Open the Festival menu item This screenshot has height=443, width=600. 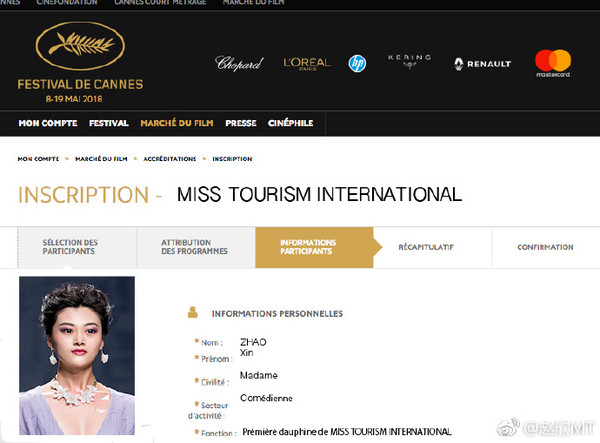pyautogui.click(x=109, y=123)
